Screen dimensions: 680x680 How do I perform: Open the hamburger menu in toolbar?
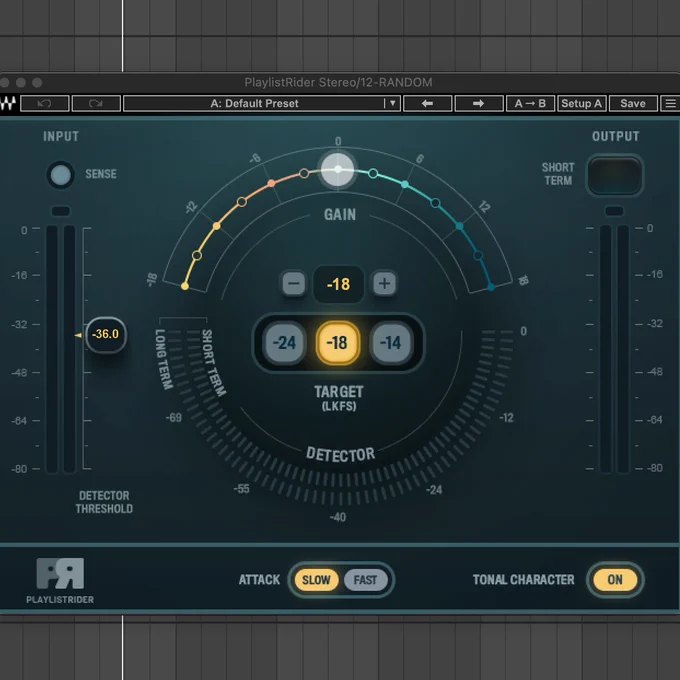point(670,103)
